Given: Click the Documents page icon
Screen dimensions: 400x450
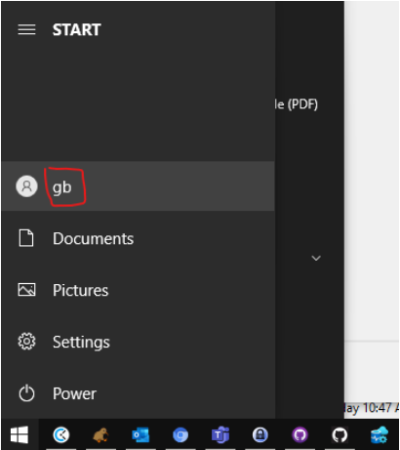Looking at the screenshot, I should 26,238.
